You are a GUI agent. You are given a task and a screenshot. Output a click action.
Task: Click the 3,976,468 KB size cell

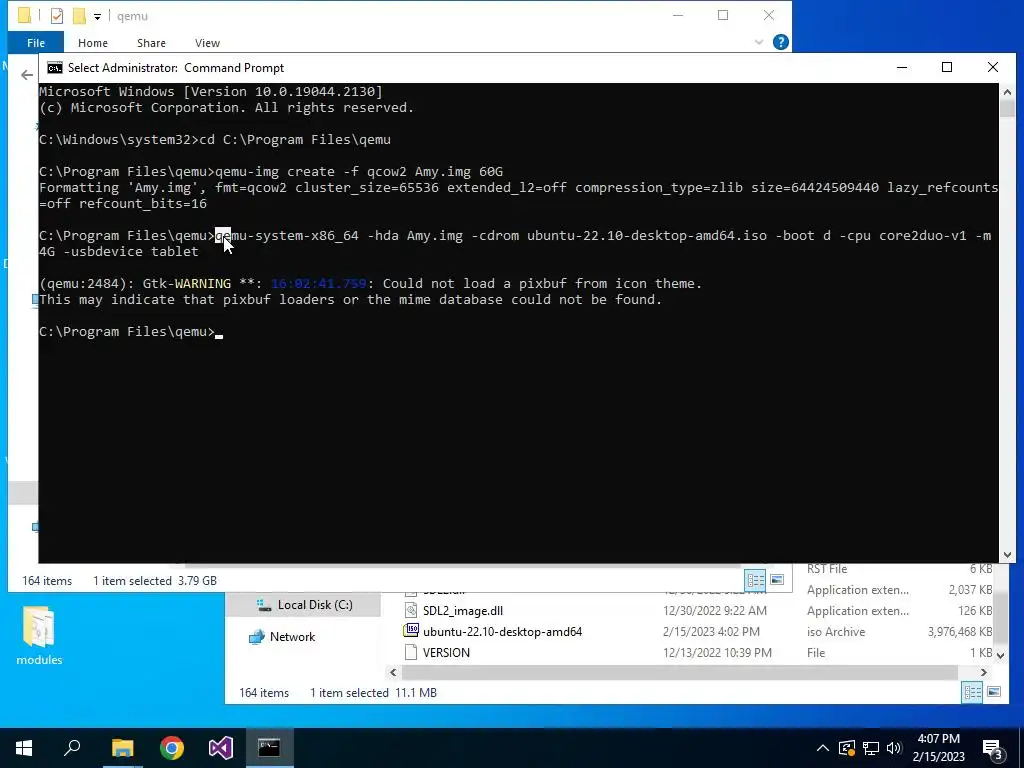tap(959, 632)
